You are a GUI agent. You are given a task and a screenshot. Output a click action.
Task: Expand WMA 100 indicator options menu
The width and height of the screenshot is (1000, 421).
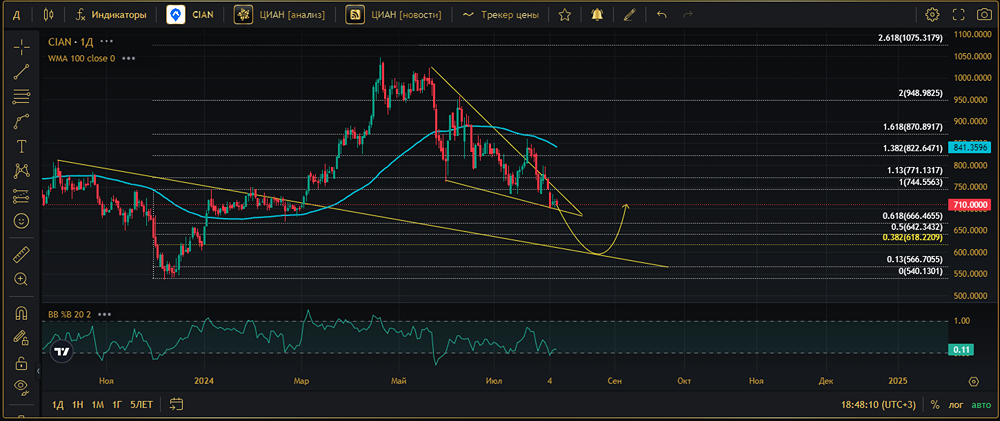point(129,58)
